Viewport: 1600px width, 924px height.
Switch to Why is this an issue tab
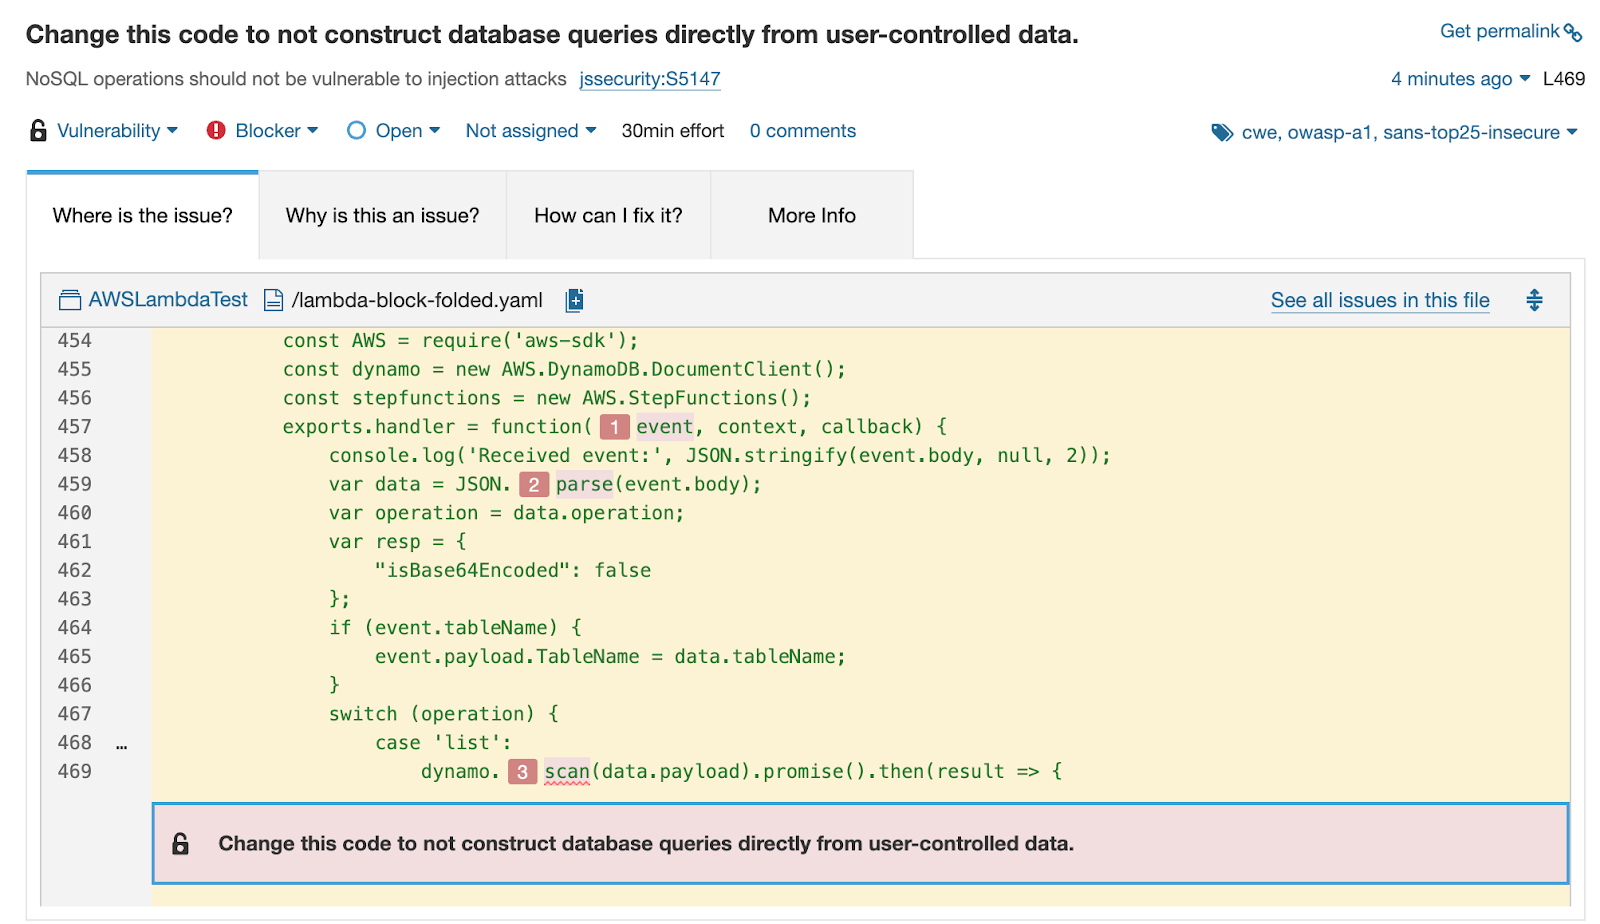point(382,215)
